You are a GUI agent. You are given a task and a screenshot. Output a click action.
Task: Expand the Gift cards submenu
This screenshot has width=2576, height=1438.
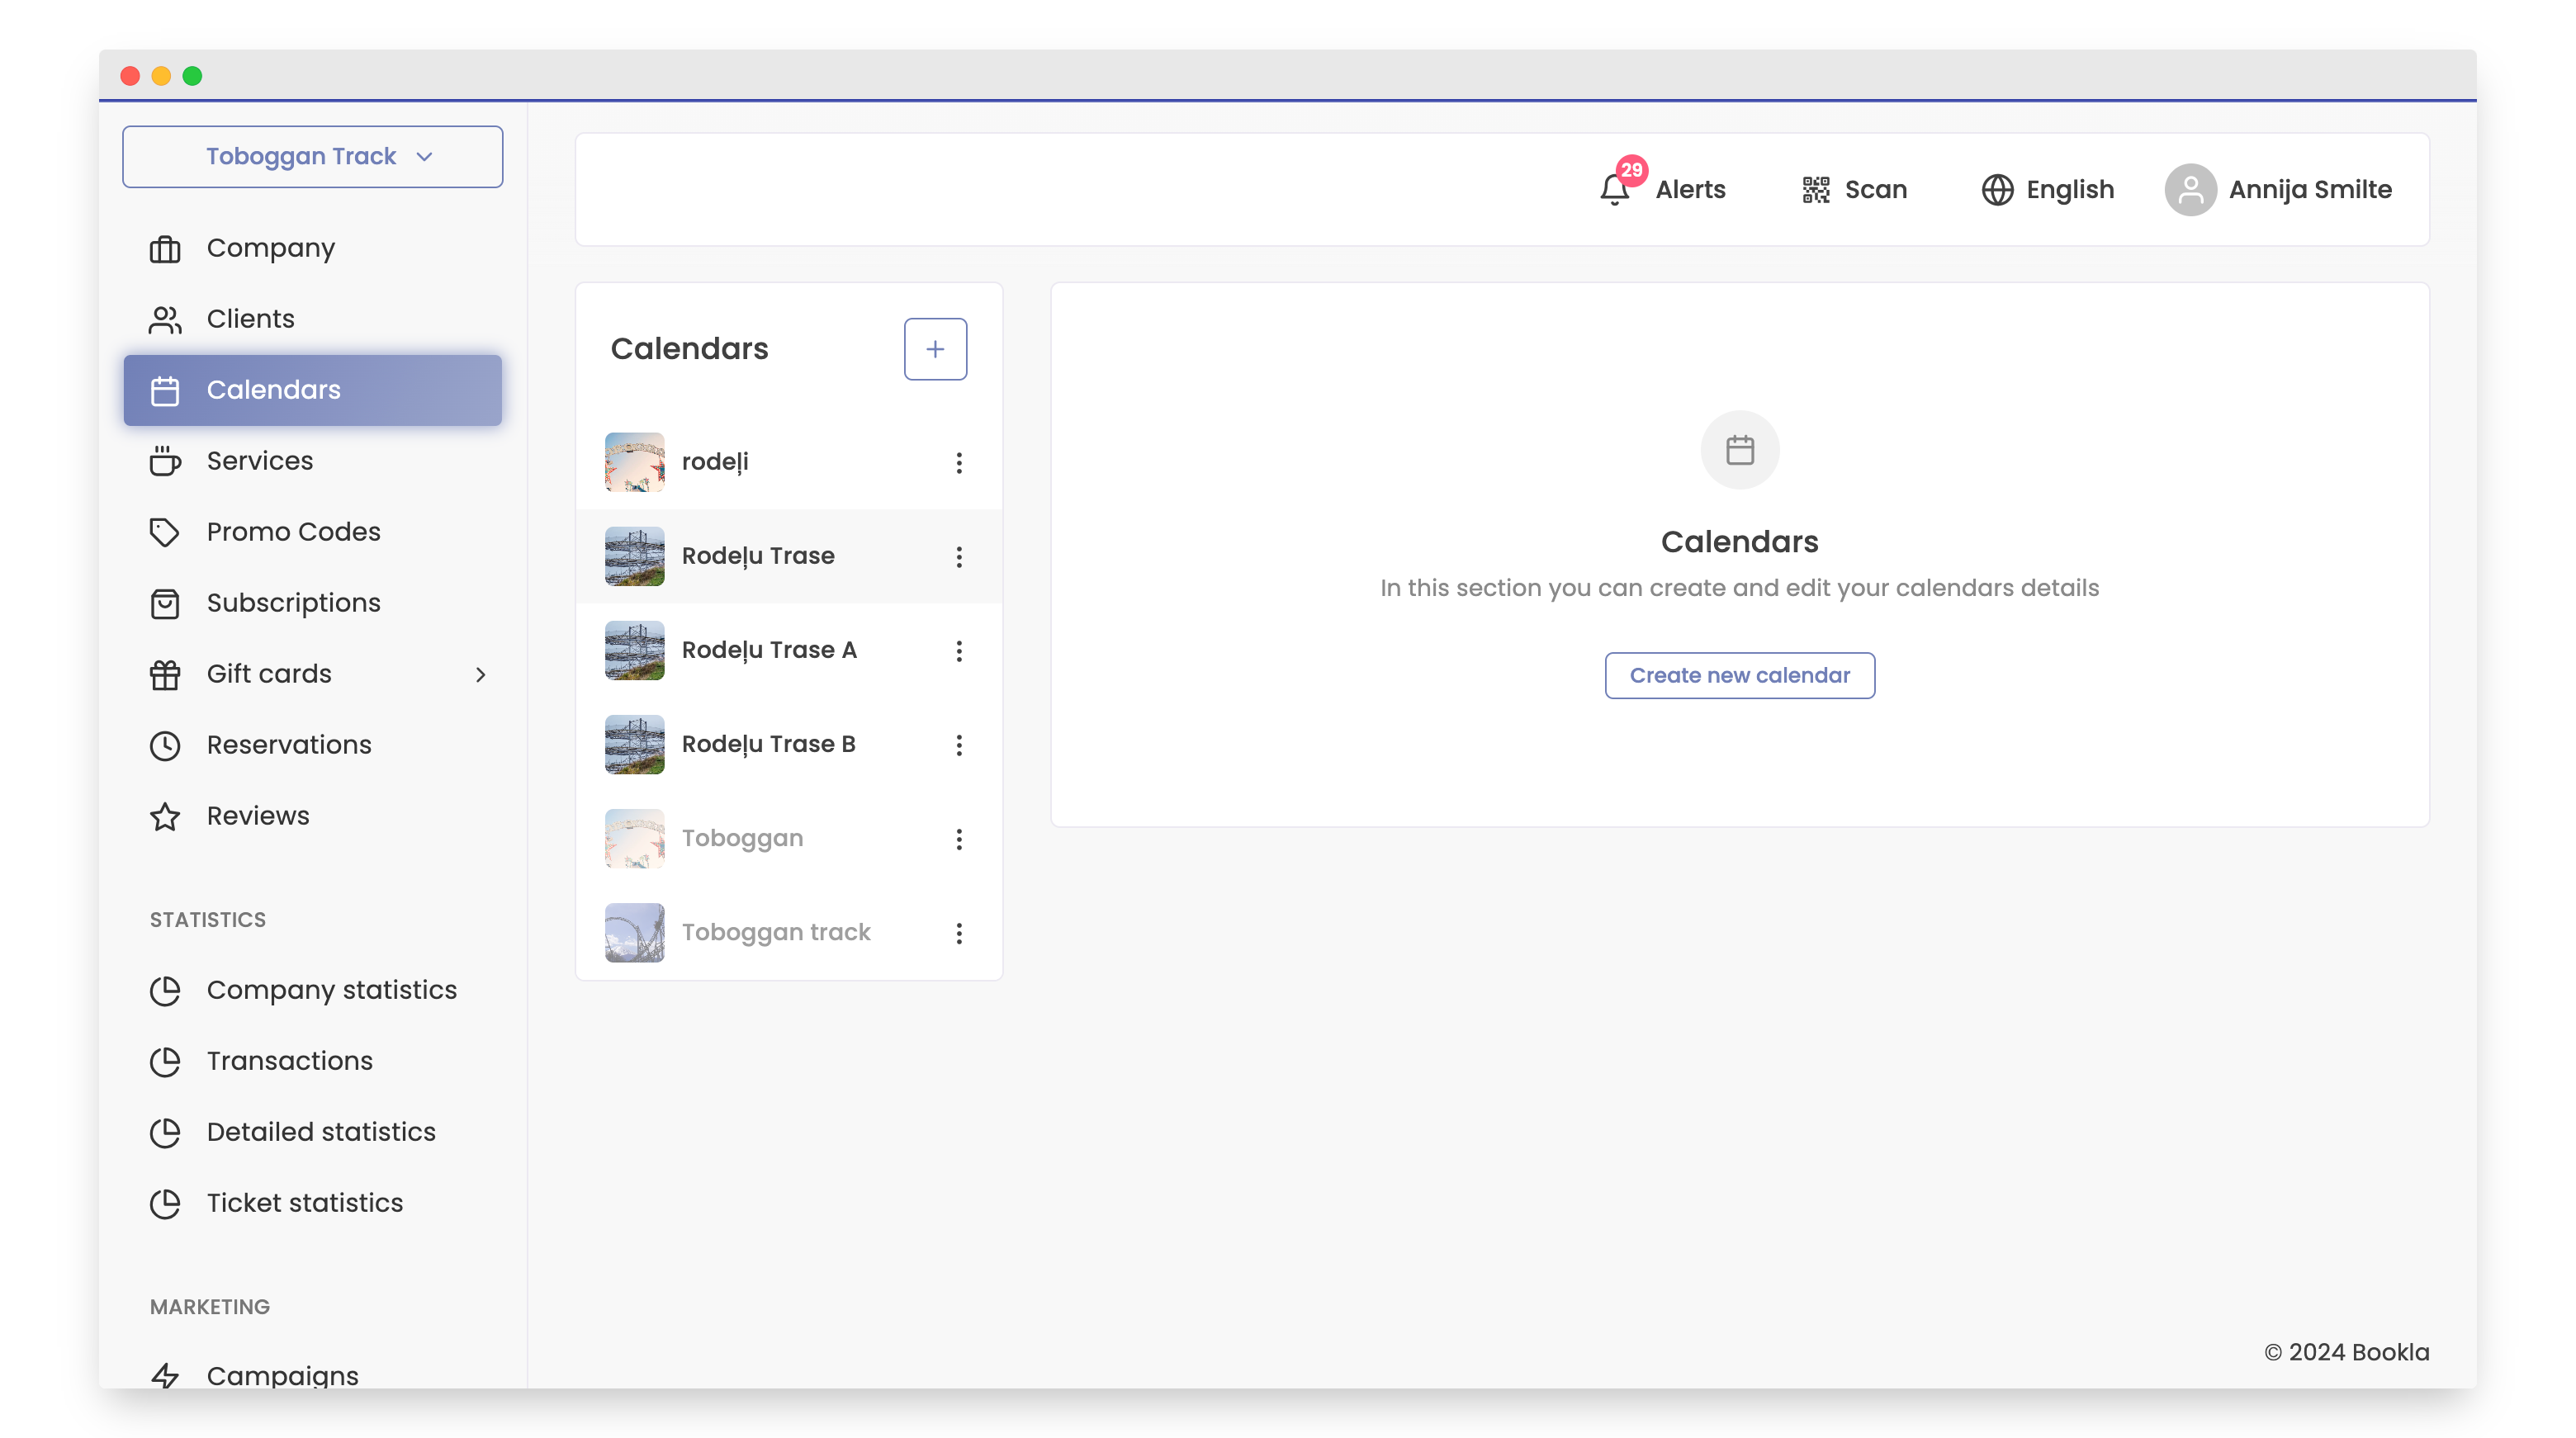(x=480, y=674)
